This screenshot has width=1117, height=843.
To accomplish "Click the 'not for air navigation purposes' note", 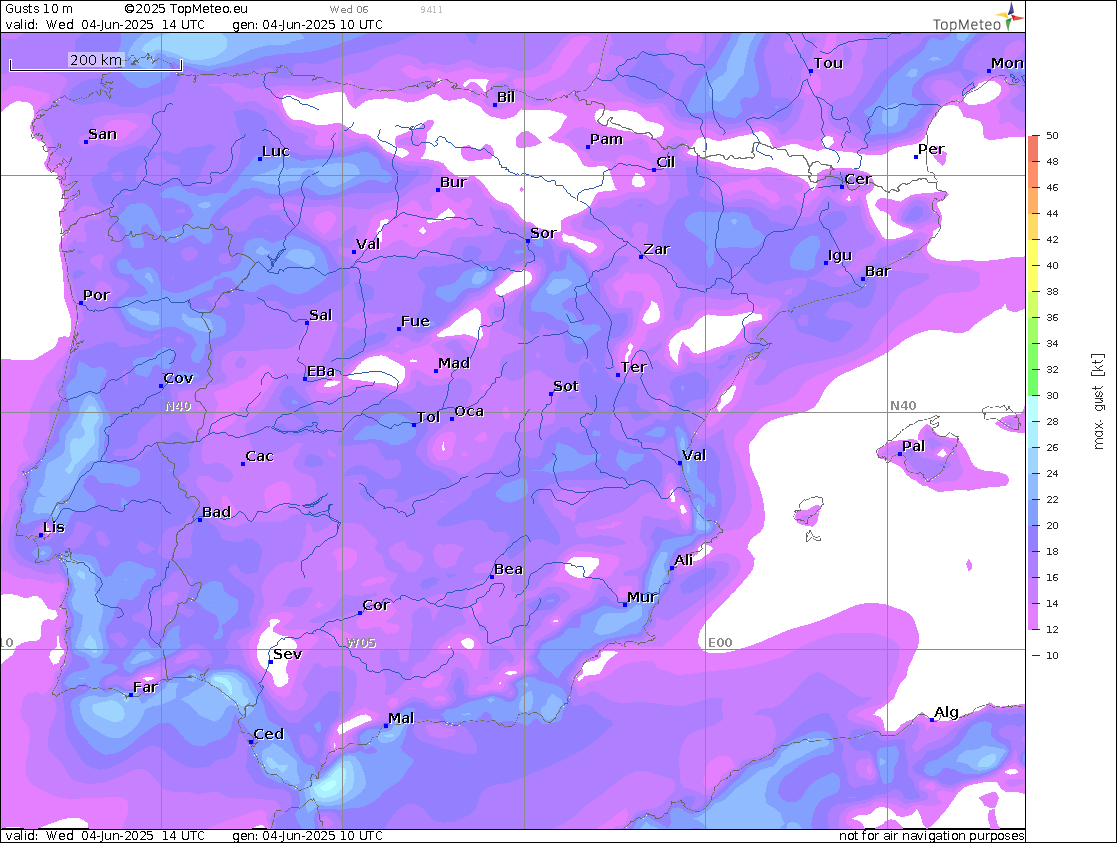I will [x=932, y=835].
